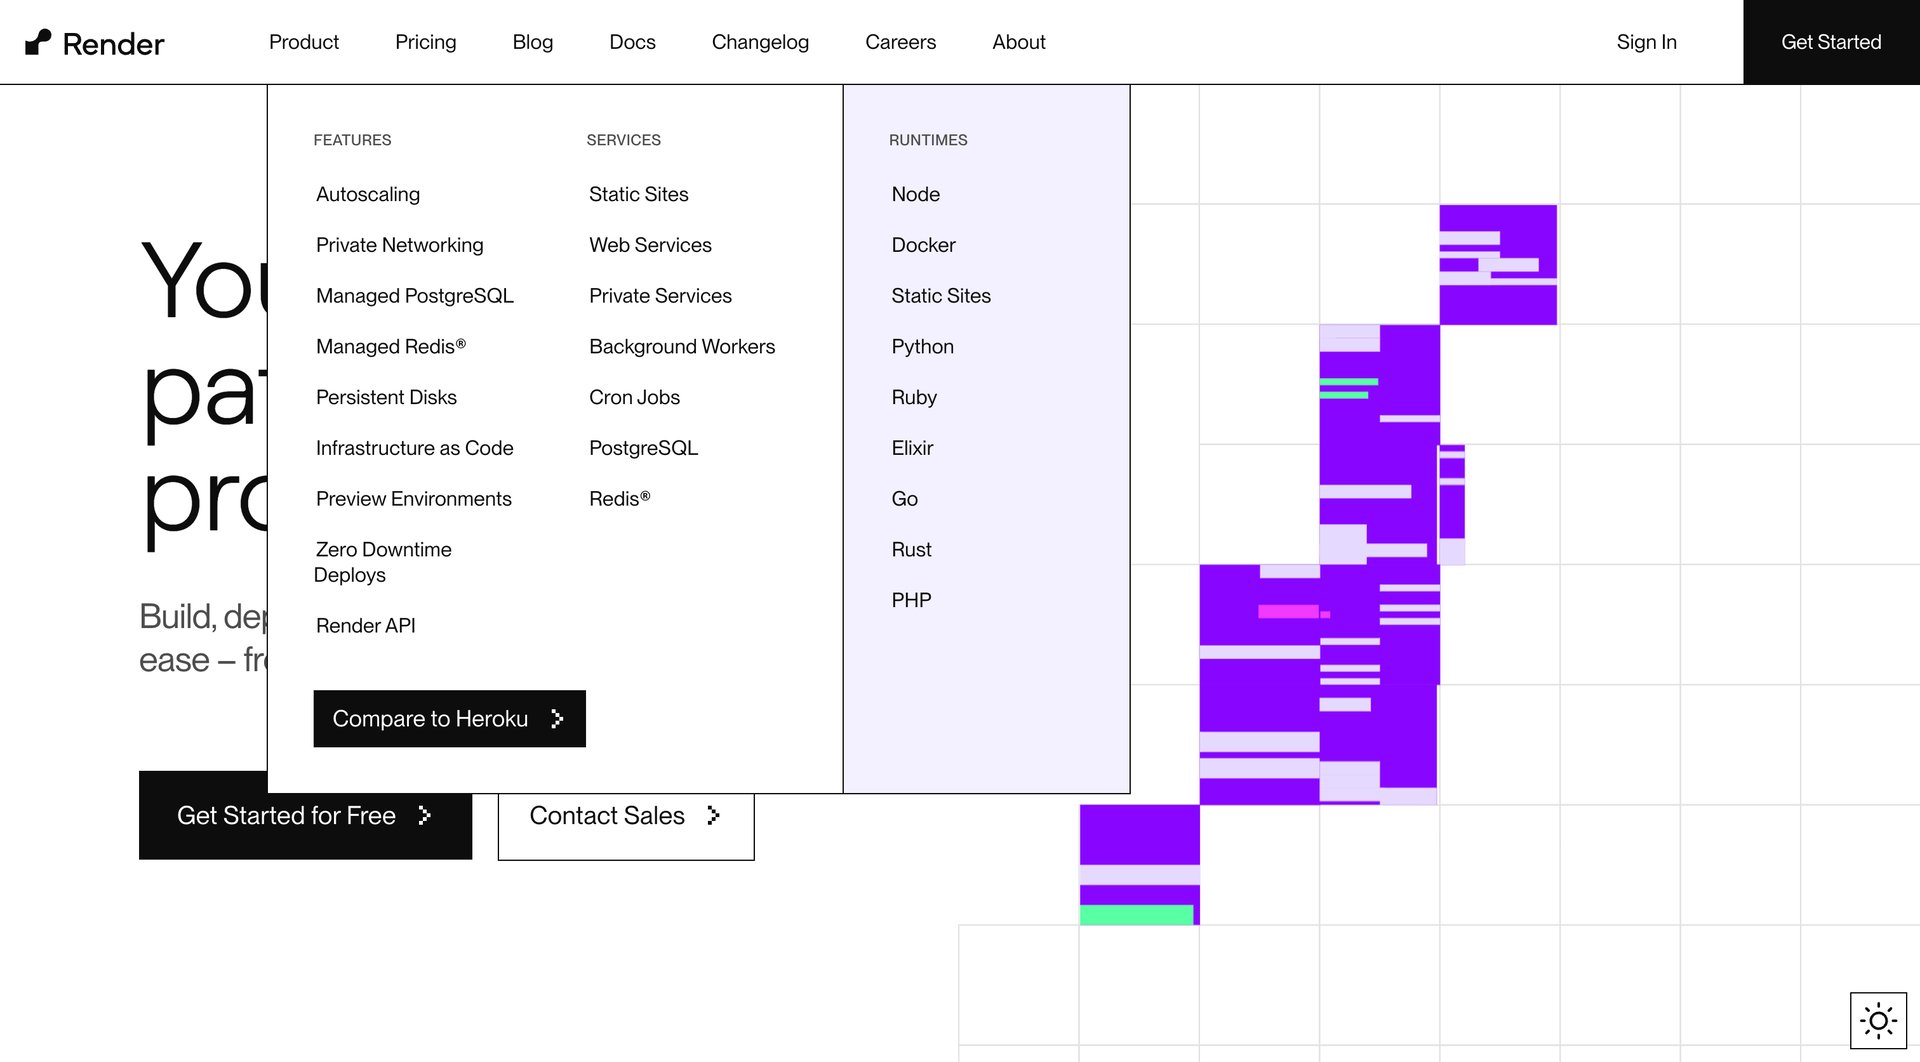This screenshot has height=1062, width=1920.
Task: Select the Python runtime
Action: coord(922,346)
